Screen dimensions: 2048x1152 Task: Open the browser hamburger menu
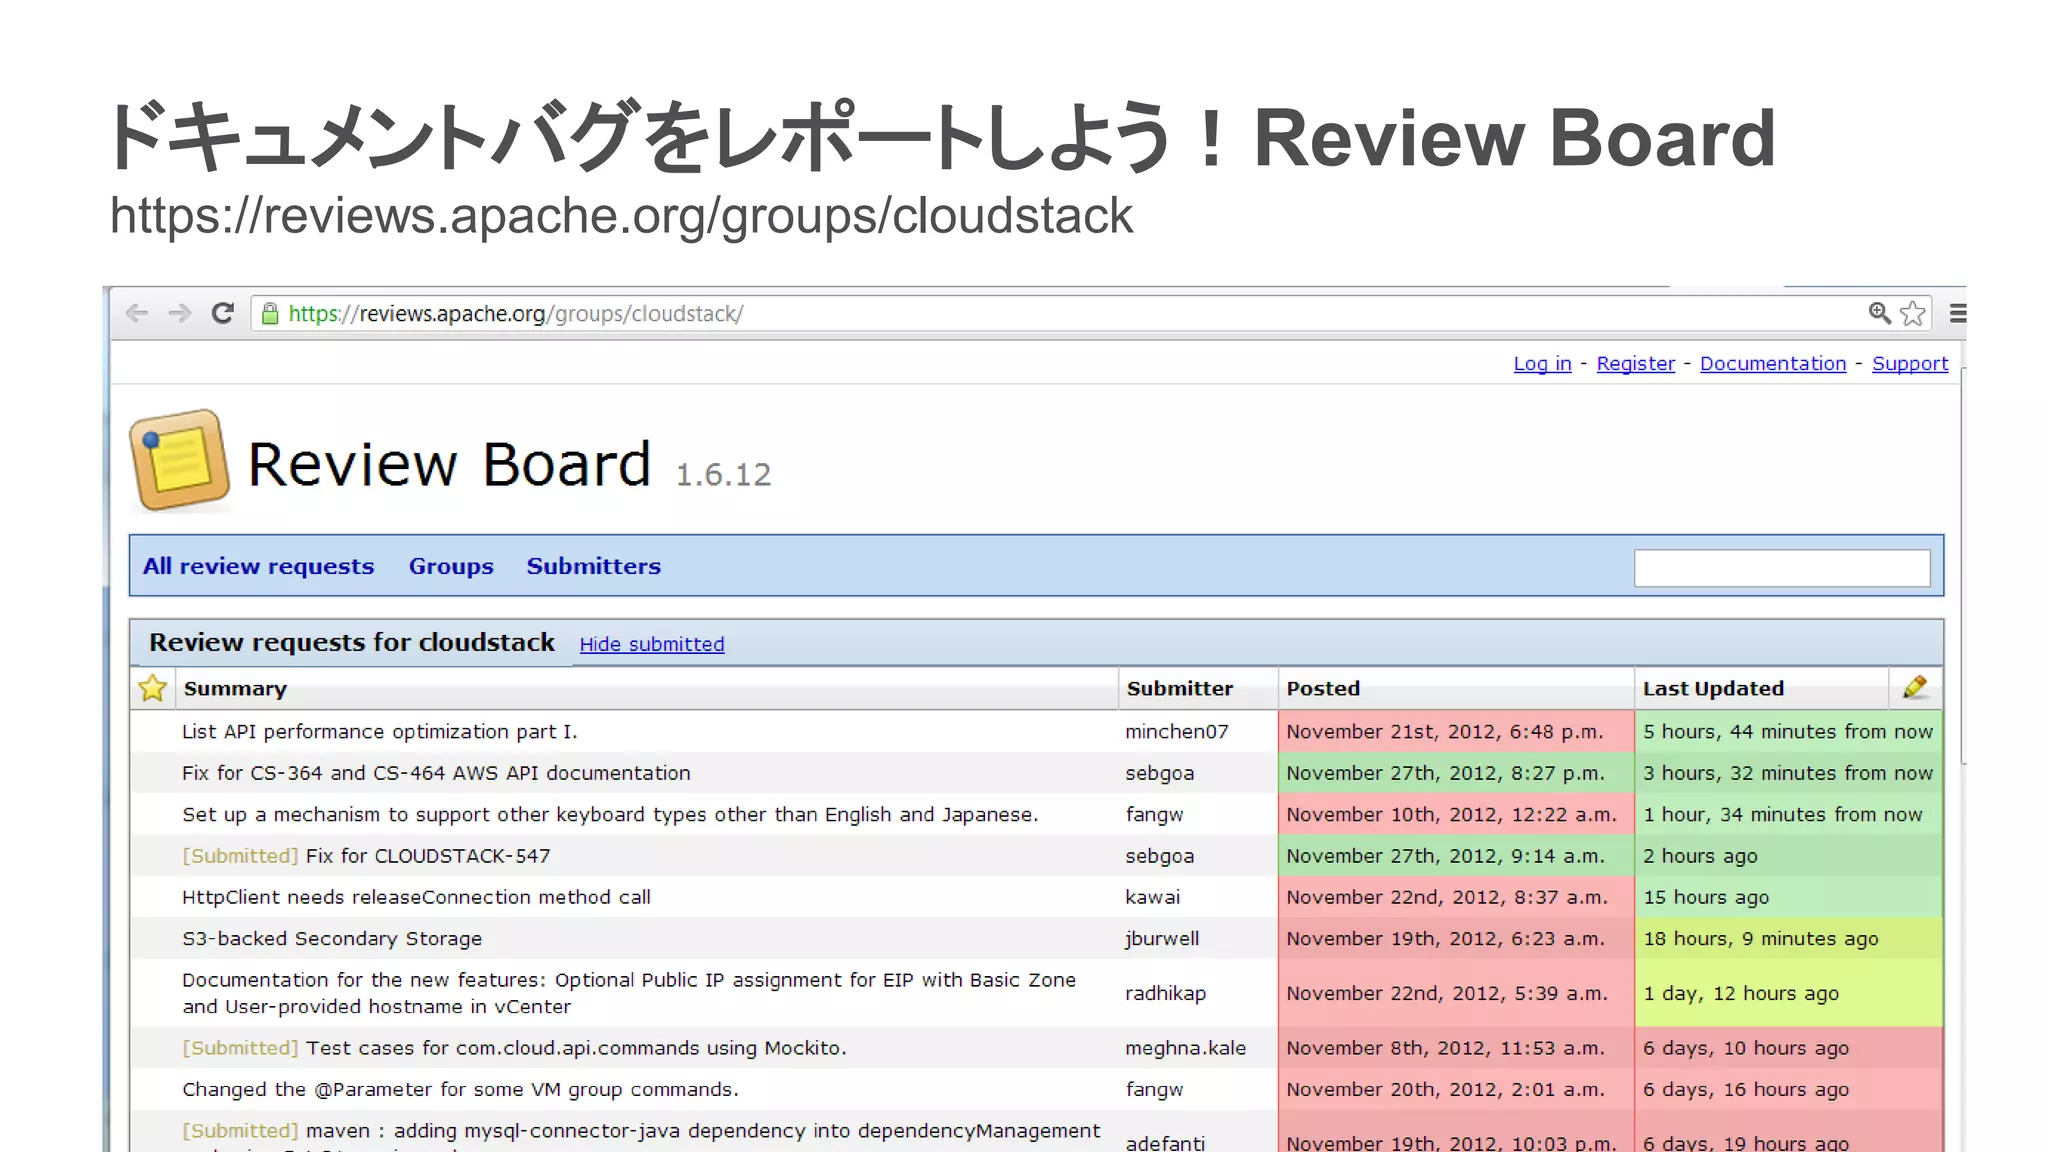(x=1958, y=314)
